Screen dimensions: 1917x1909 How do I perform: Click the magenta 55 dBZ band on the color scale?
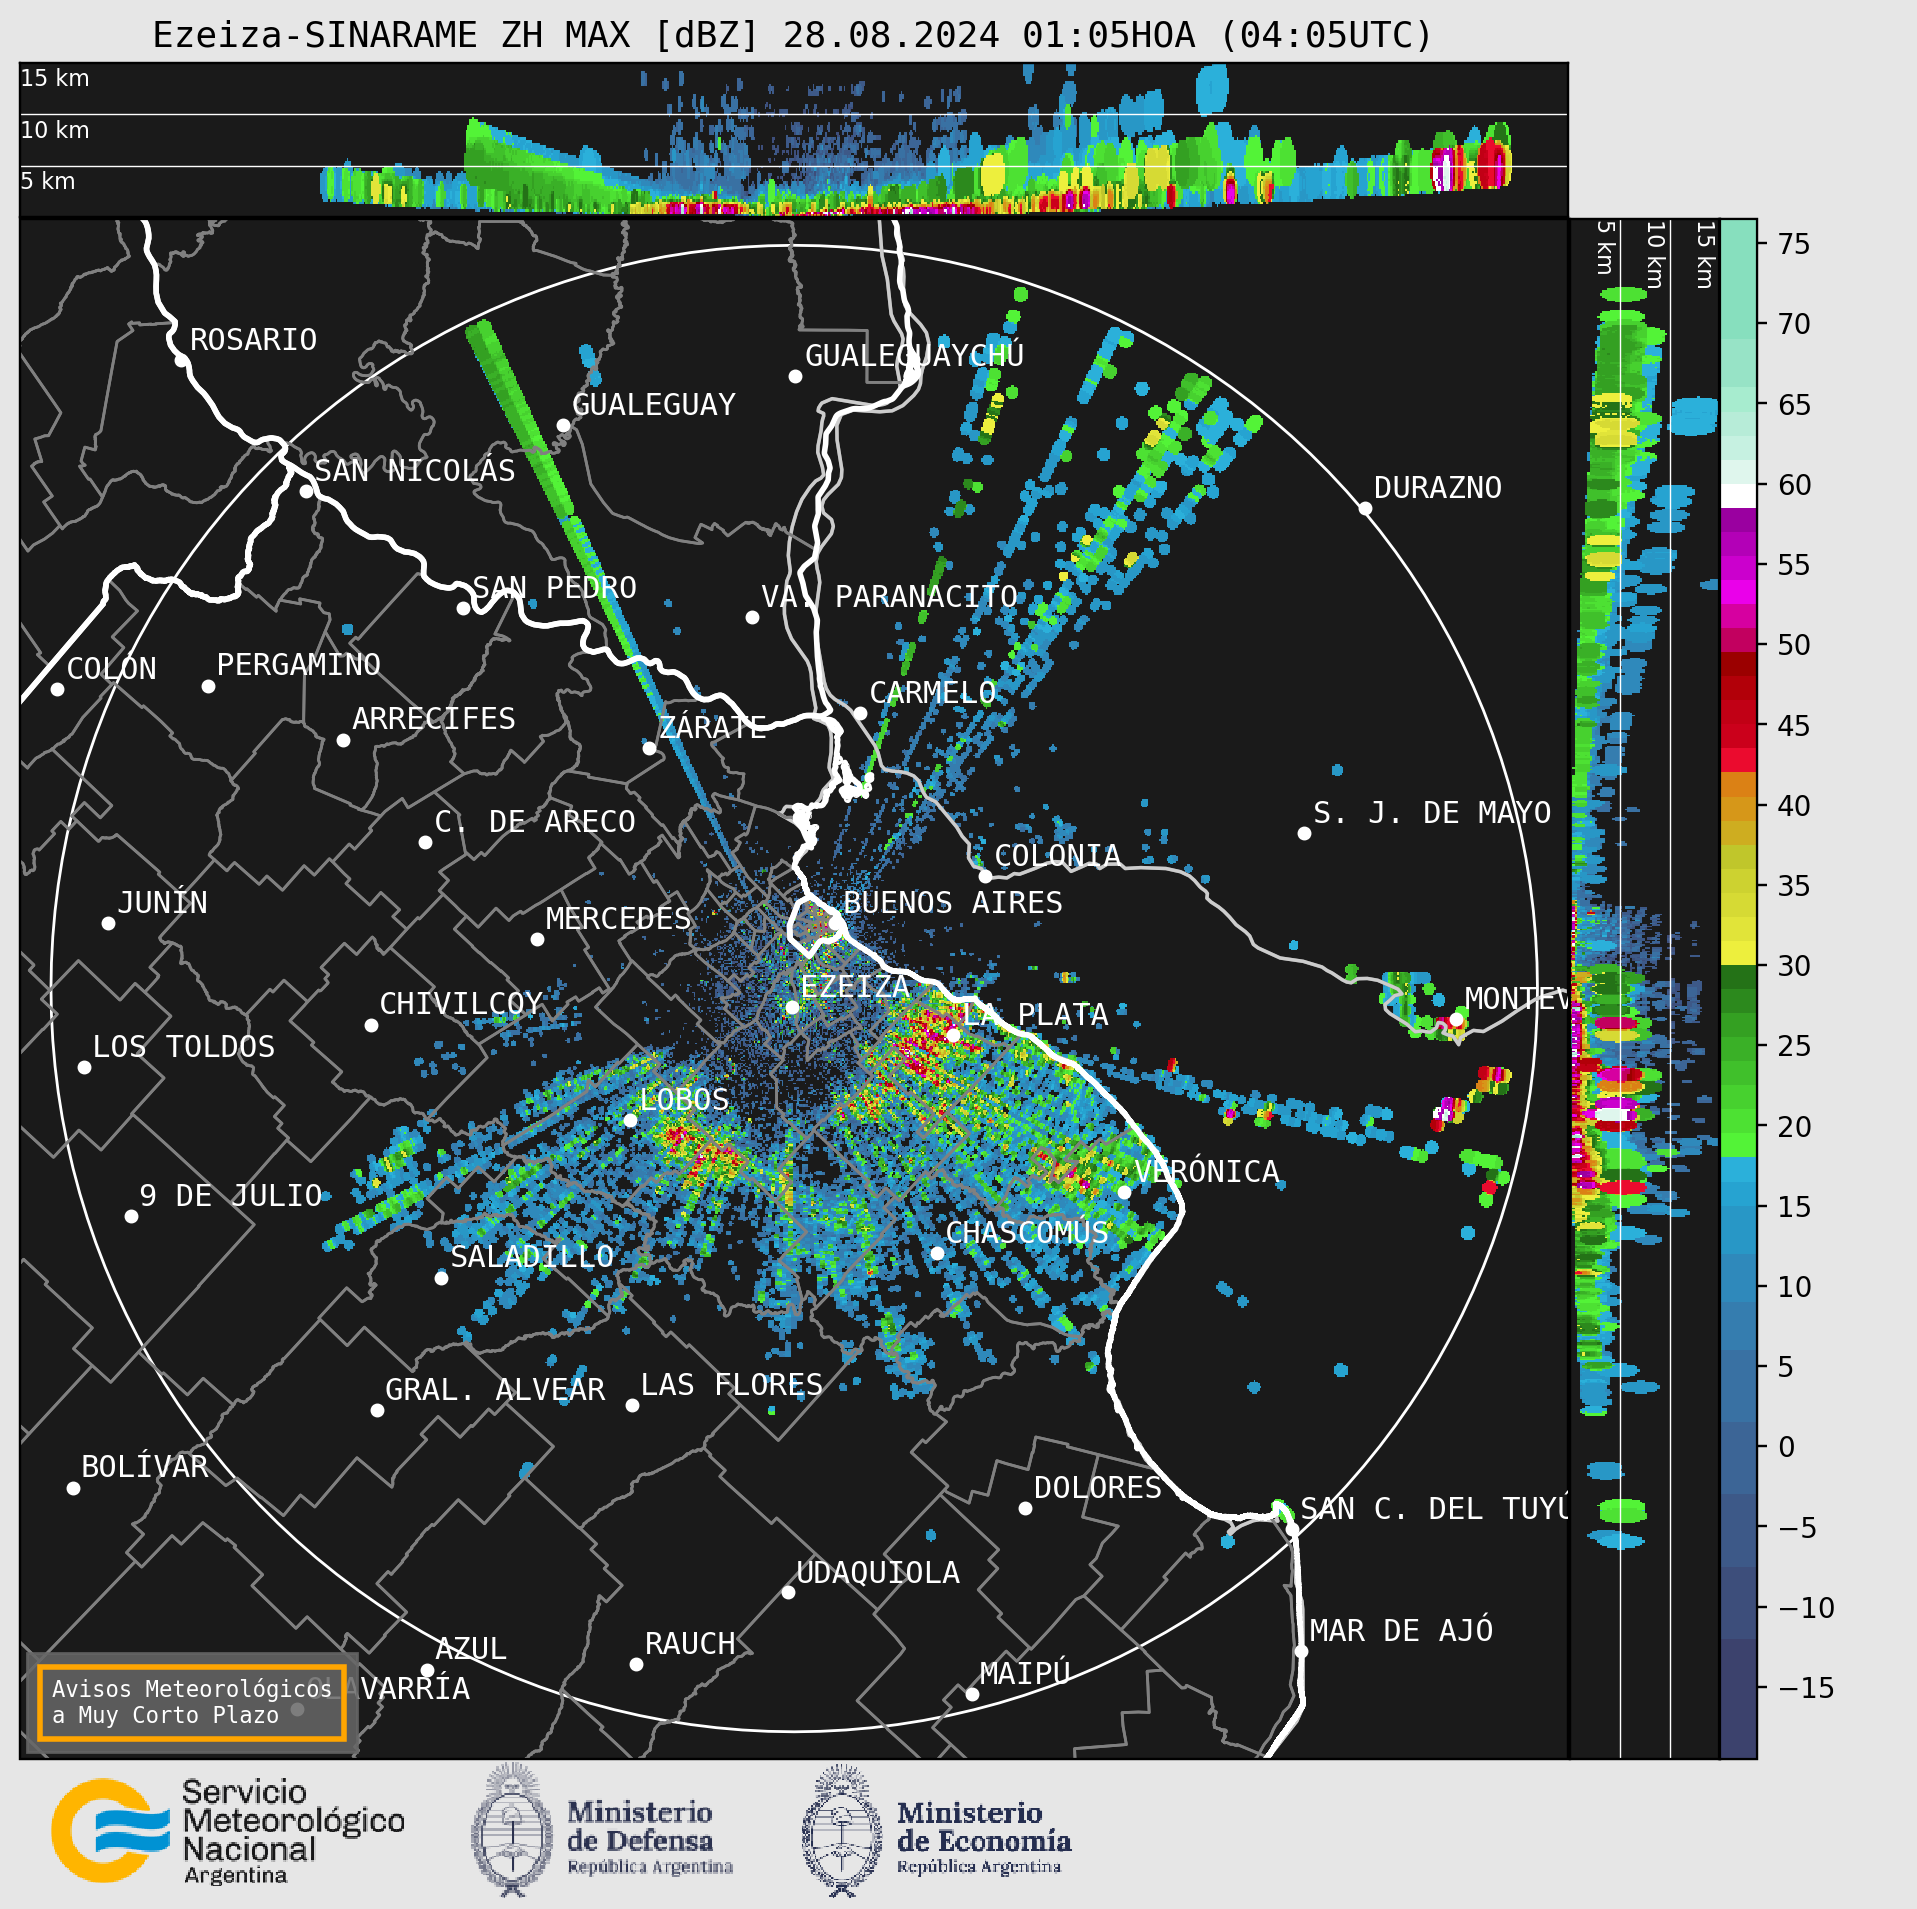[x=1738, y=568]
